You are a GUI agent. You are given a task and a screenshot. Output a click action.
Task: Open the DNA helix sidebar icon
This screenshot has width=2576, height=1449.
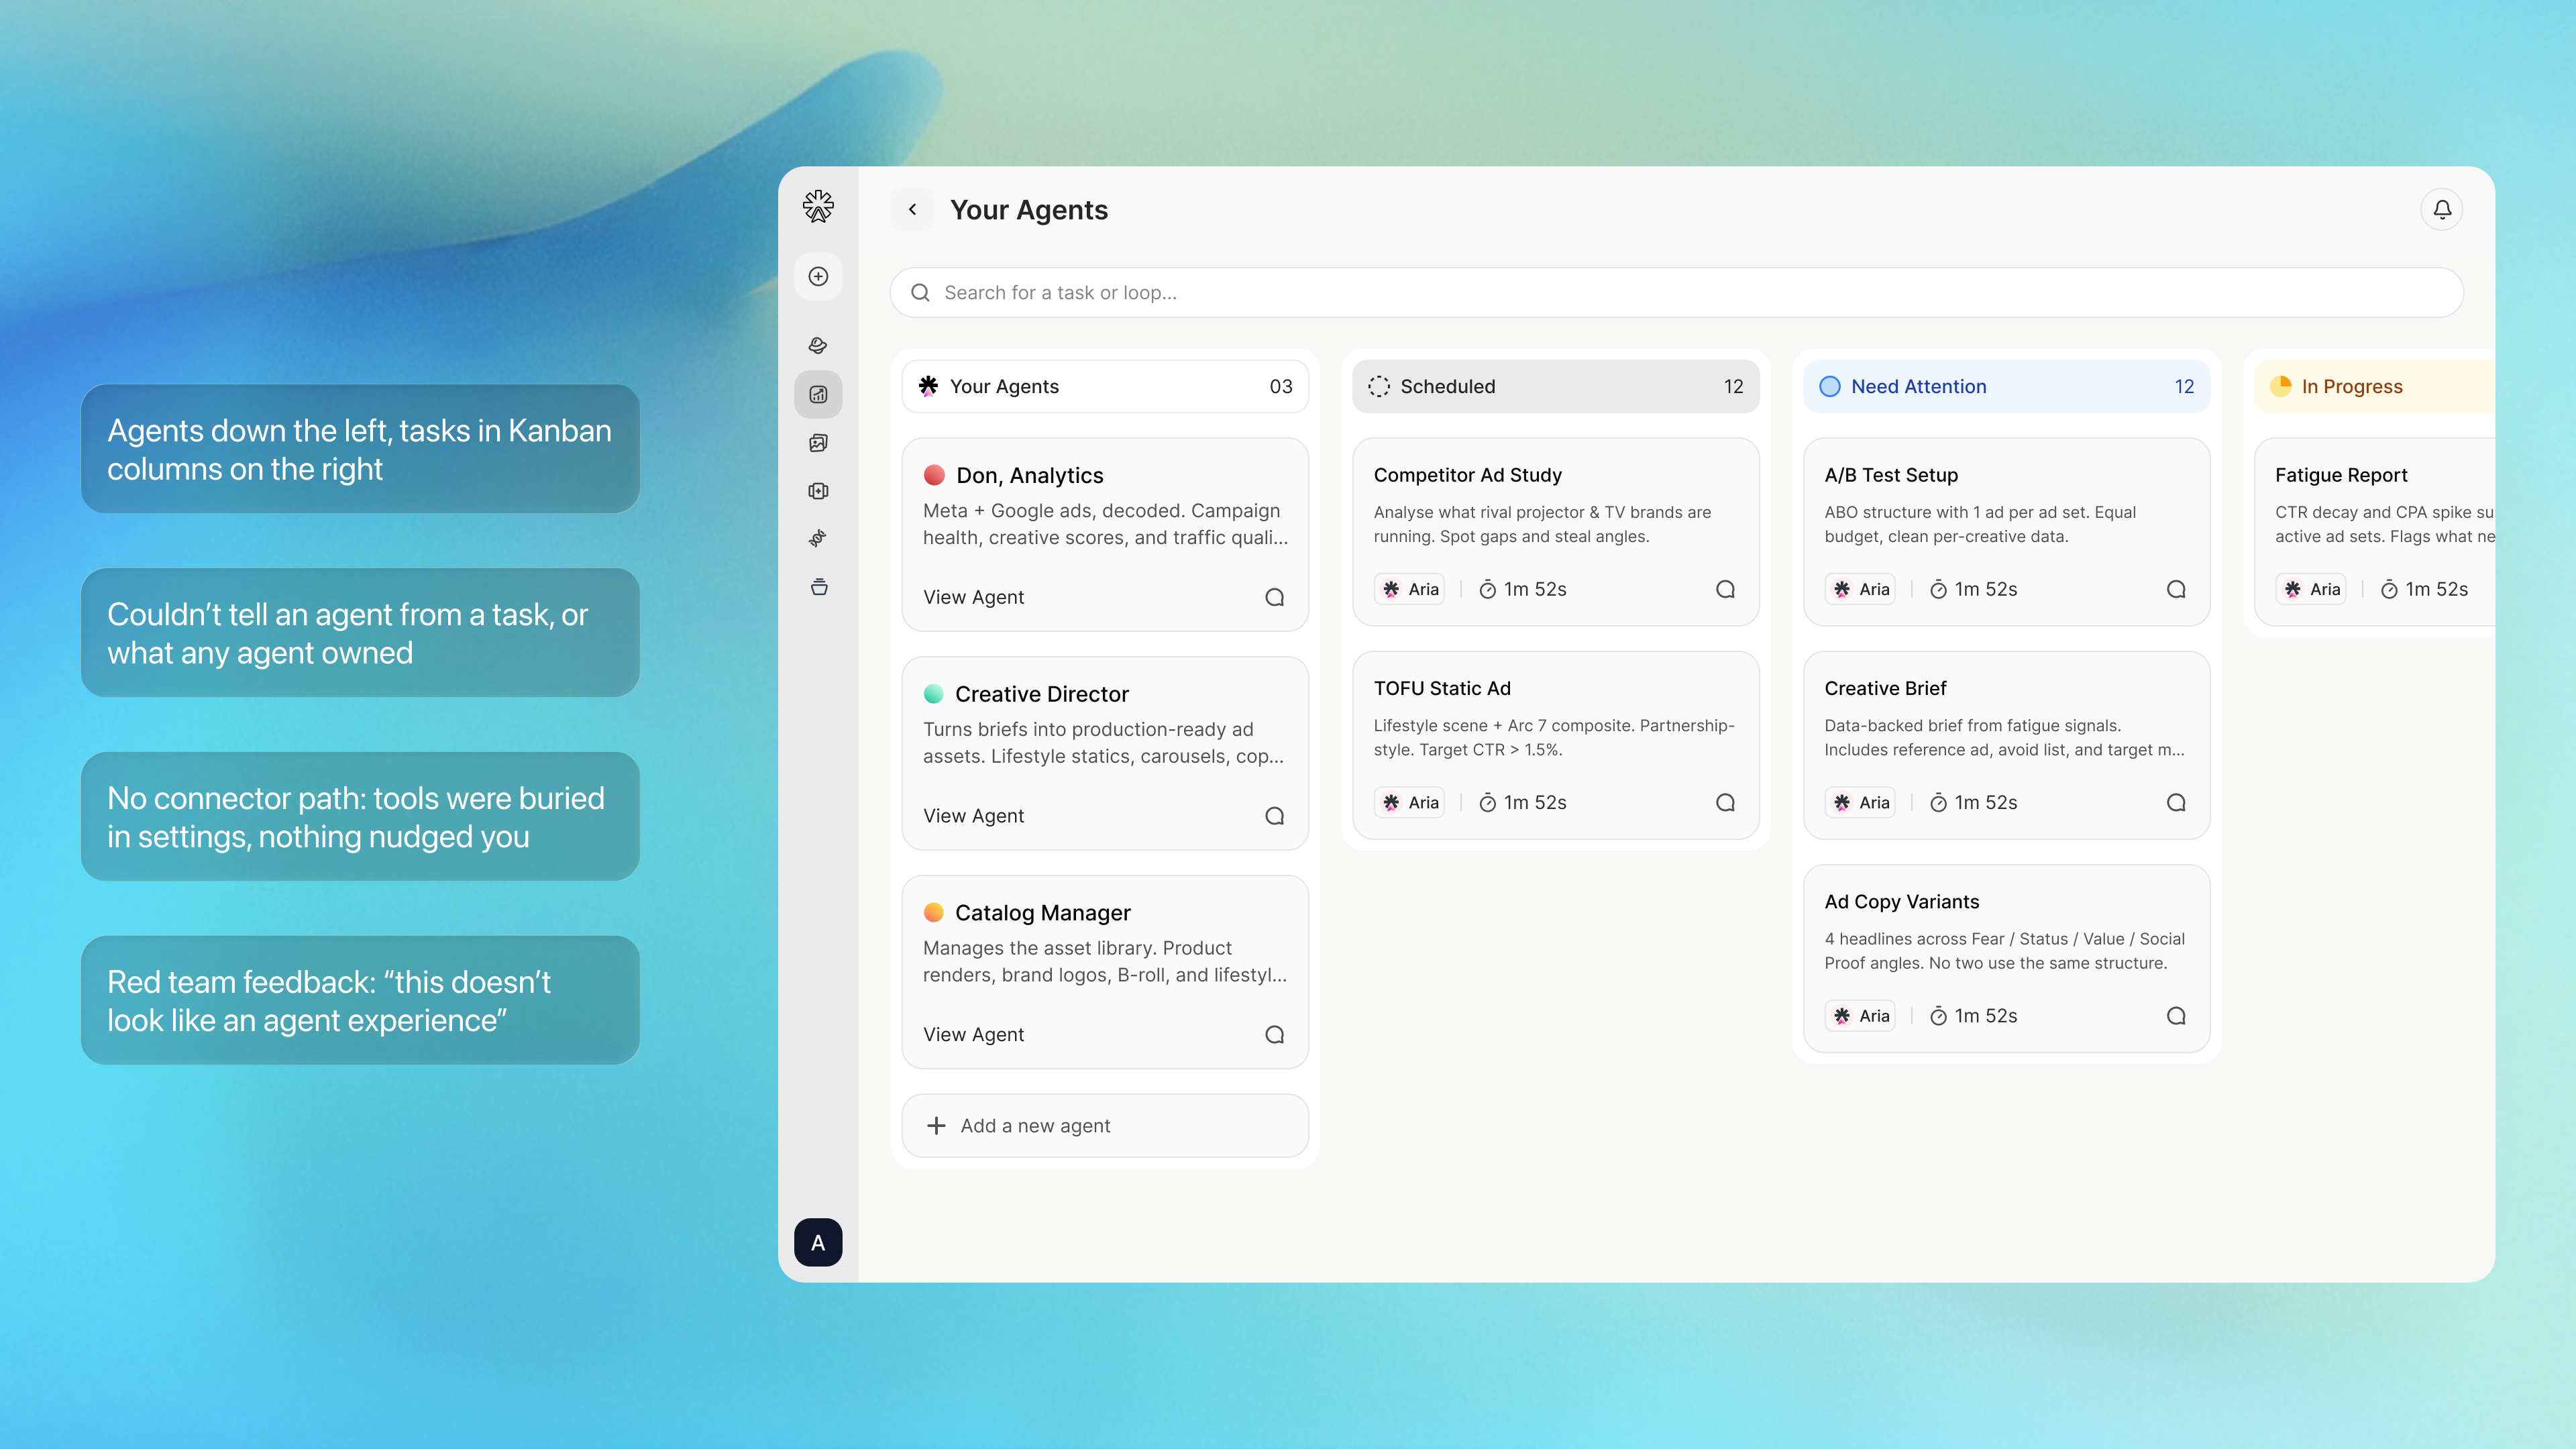coord(818,538)
